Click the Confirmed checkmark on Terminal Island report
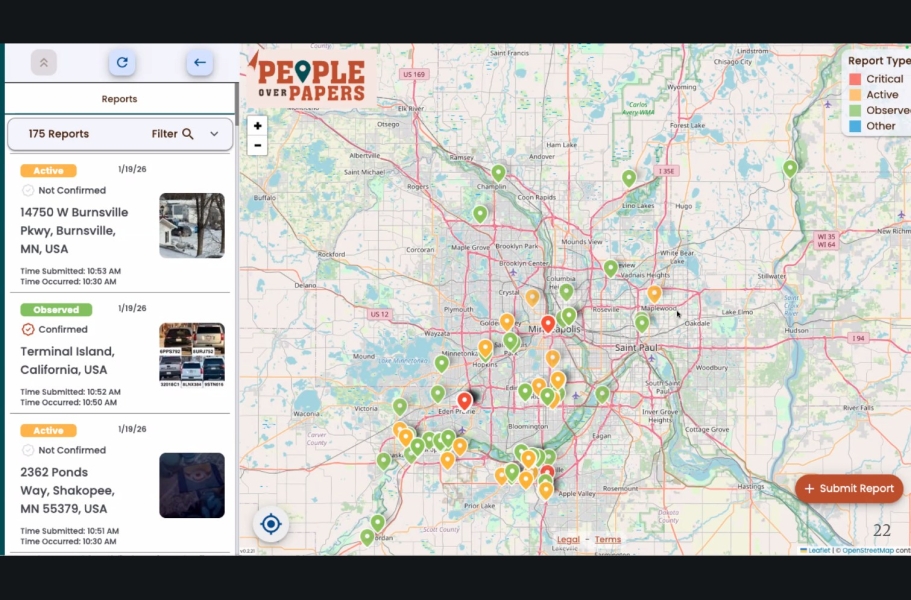Image resolution: width=911 pixels, height=600 pixels. (x=27, y=329)
